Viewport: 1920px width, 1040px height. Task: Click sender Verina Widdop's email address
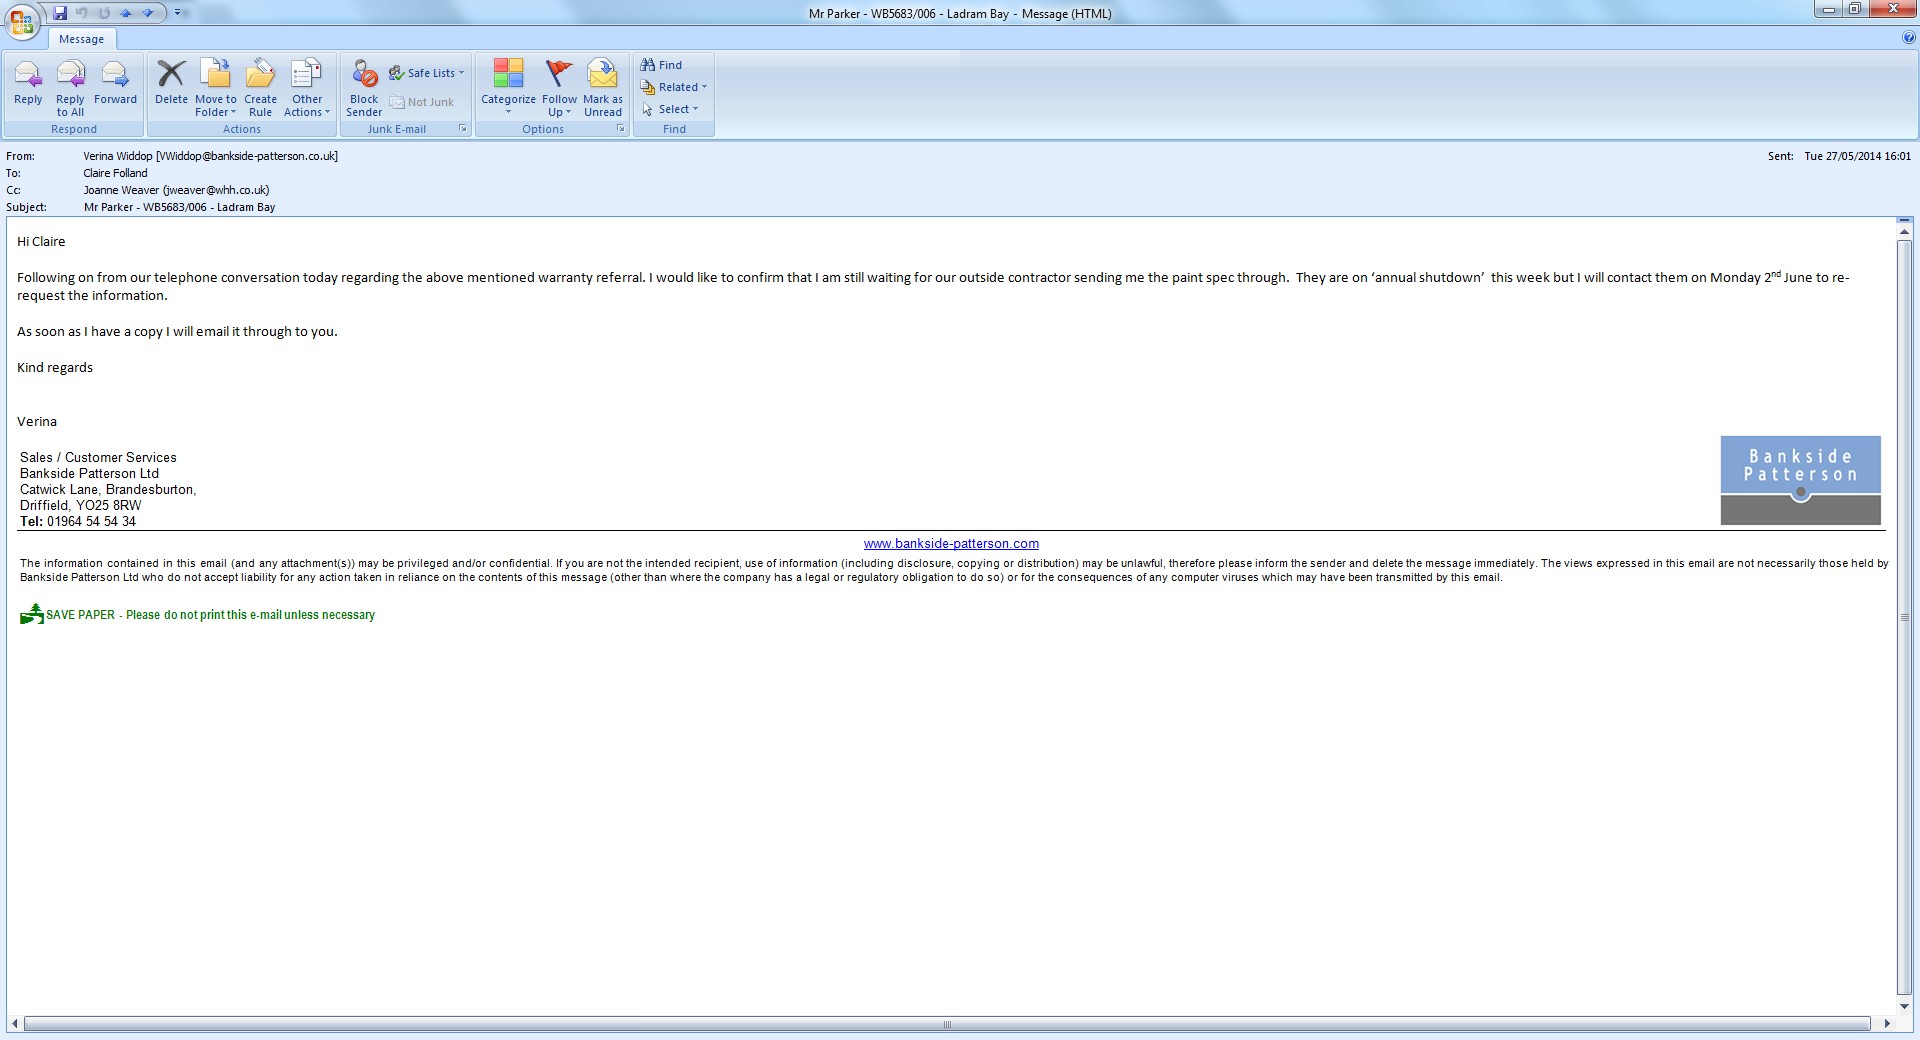[247, 156]
